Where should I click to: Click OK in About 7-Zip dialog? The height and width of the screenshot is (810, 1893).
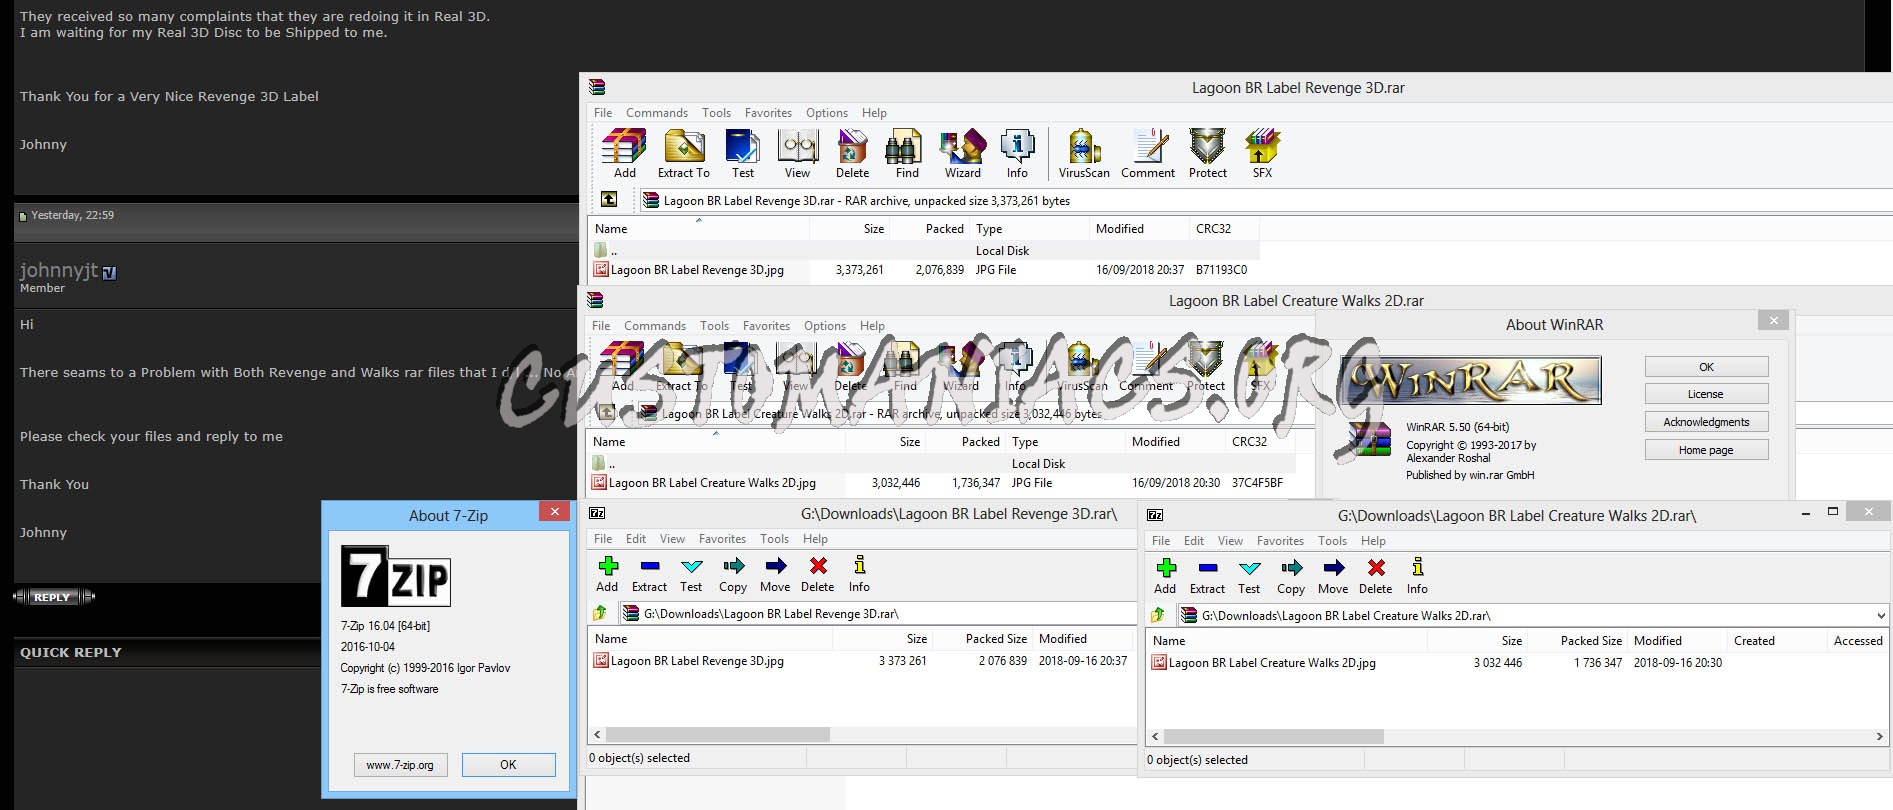tap(508, 765)
